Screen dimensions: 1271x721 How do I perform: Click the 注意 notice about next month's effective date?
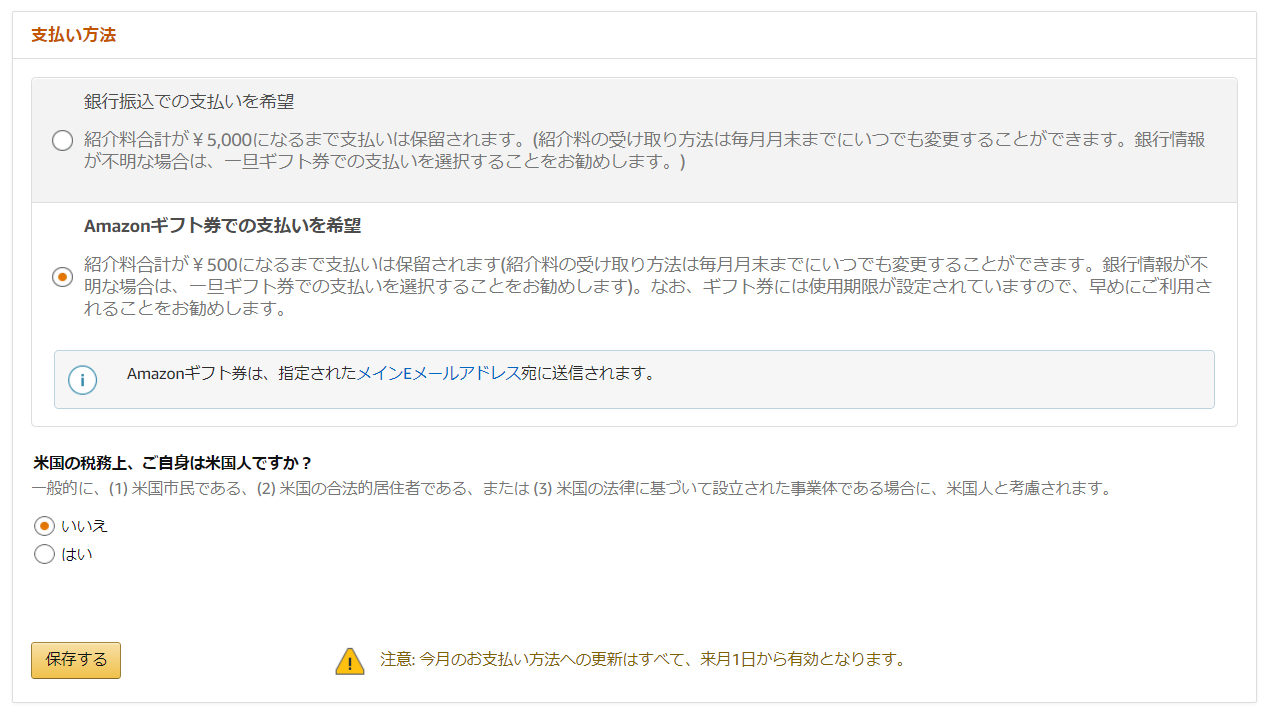[642, 660]
